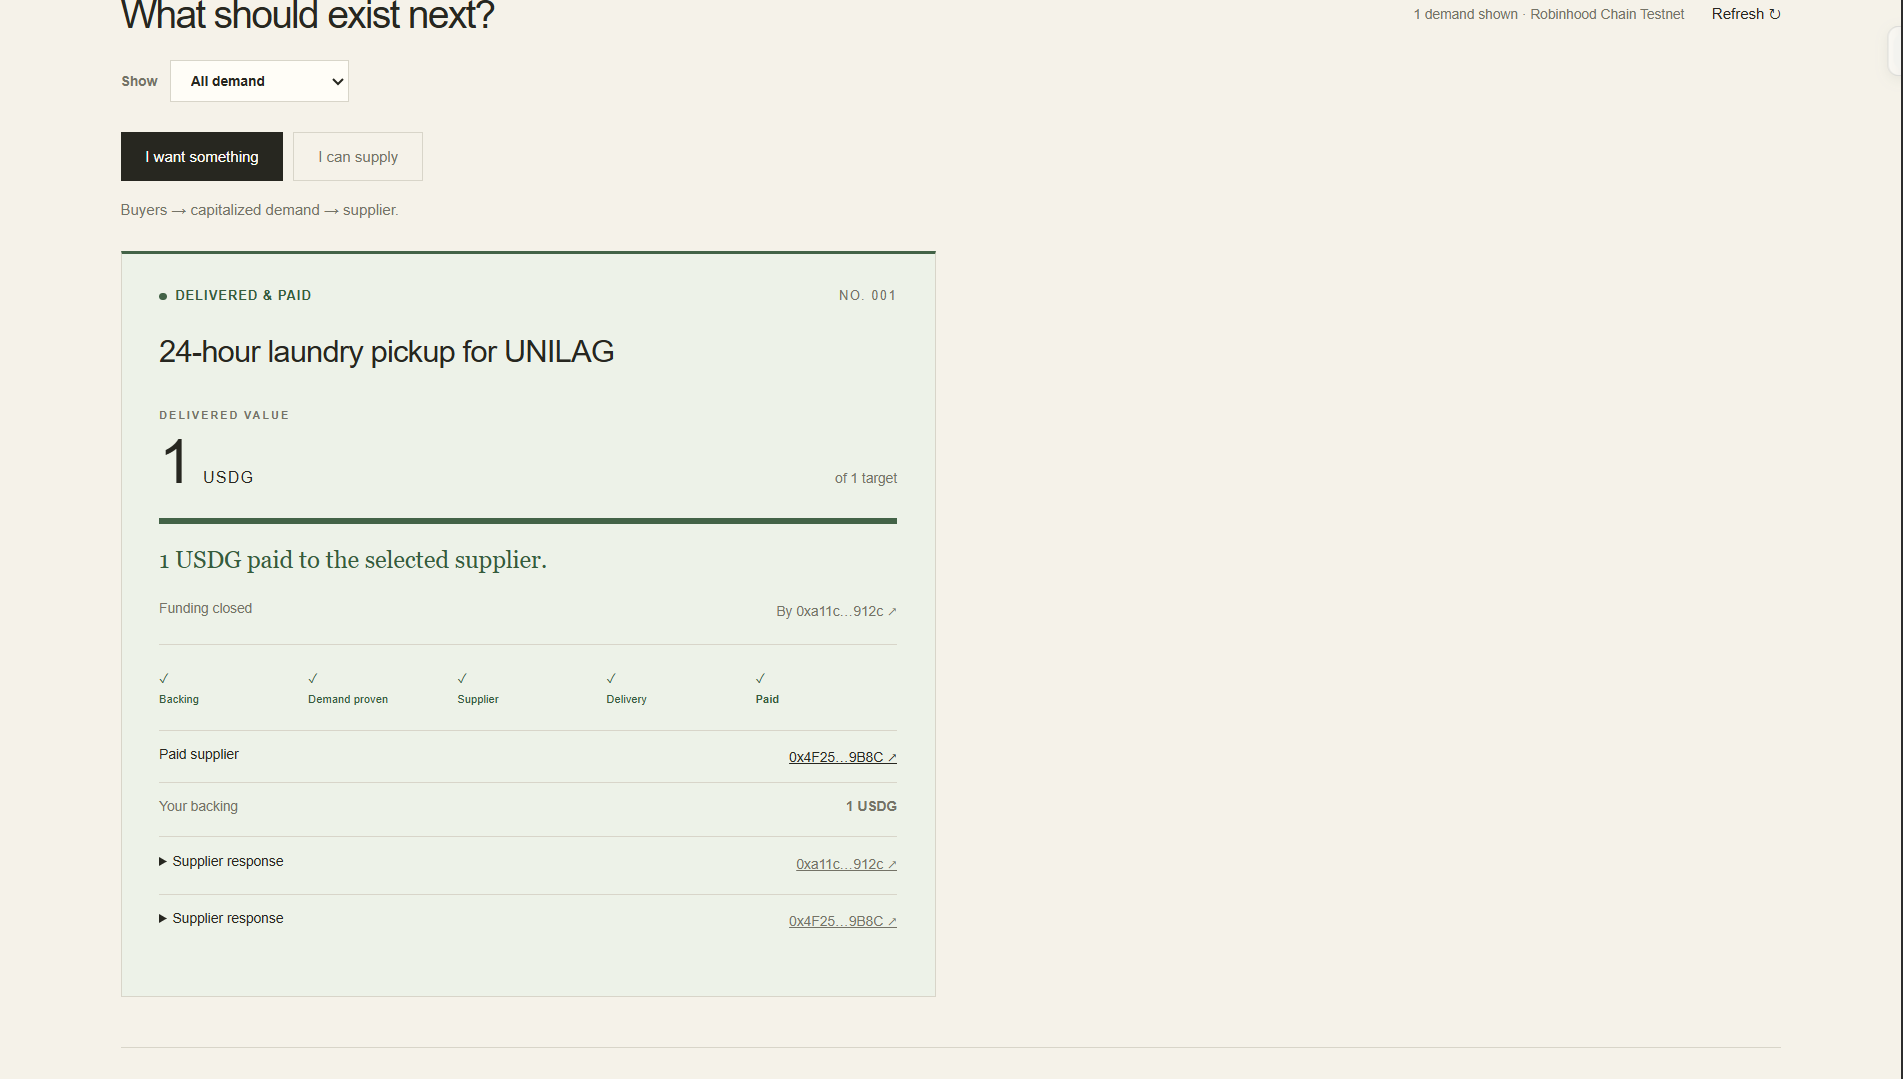Image resolution: width=1903 pixels, height=1079 pixels.
Task: Click '1 USDG paid to the selected supplier.'
Action: [x=353, y=560]
